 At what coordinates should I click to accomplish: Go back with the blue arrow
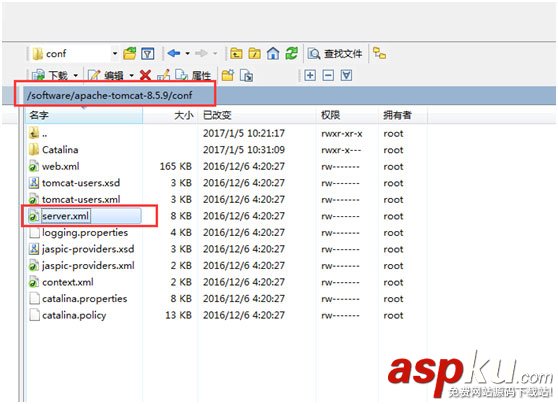[x=174, y=53]
